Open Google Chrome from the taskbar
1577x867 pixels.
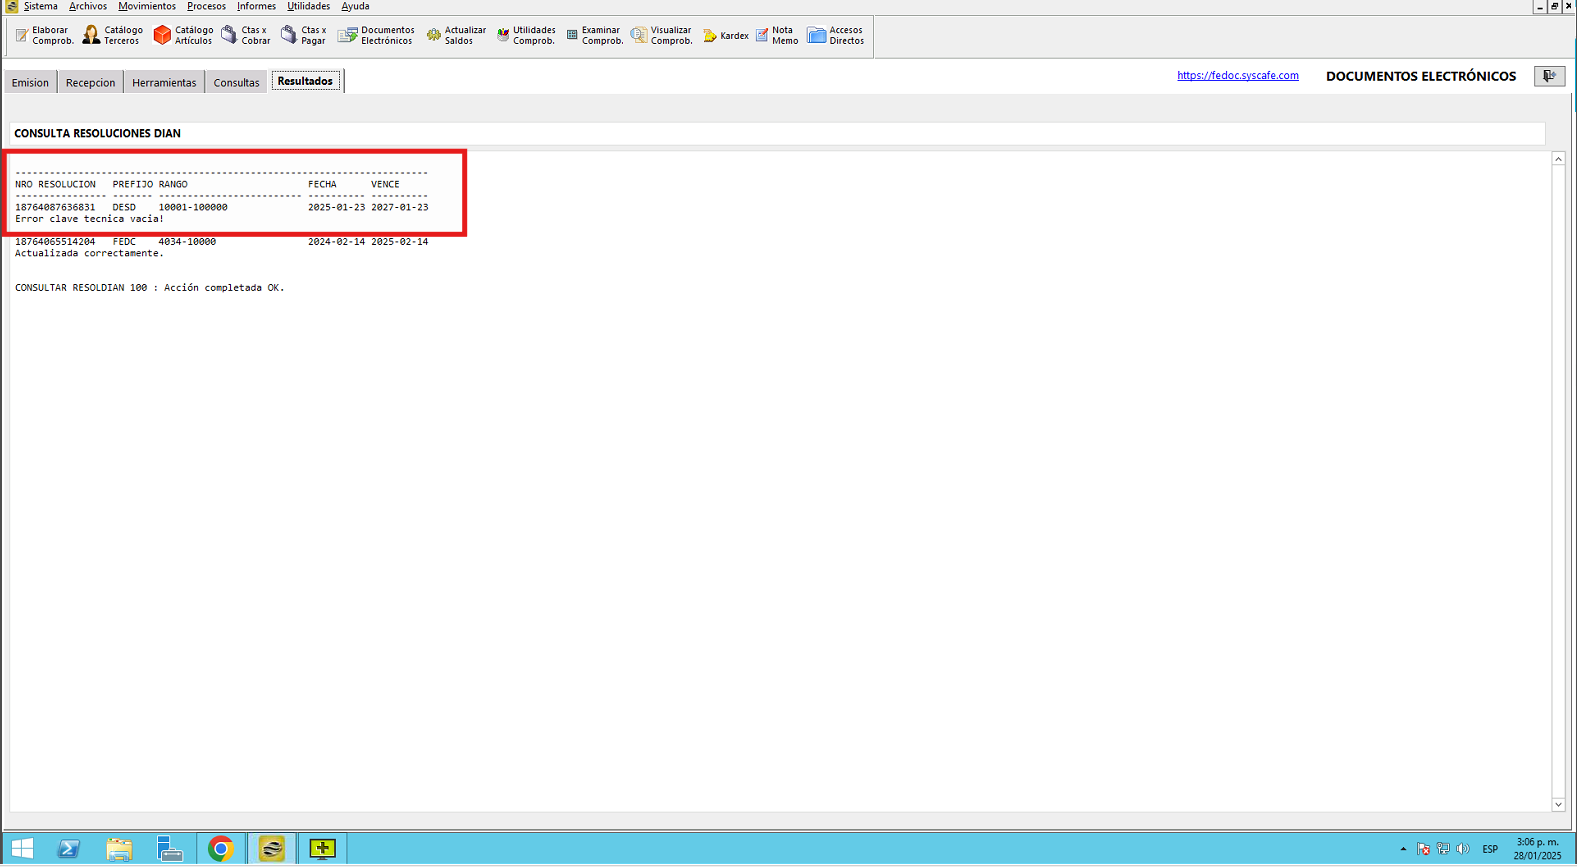(221, 849)
